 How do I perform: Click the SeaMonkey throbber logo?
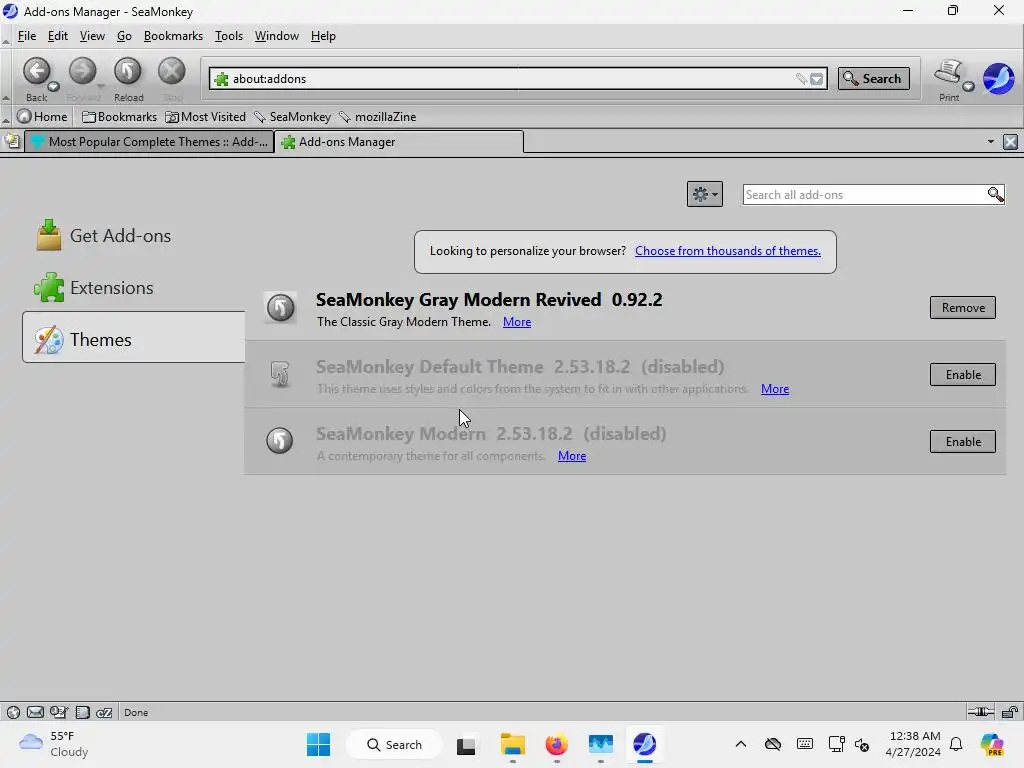999,79
